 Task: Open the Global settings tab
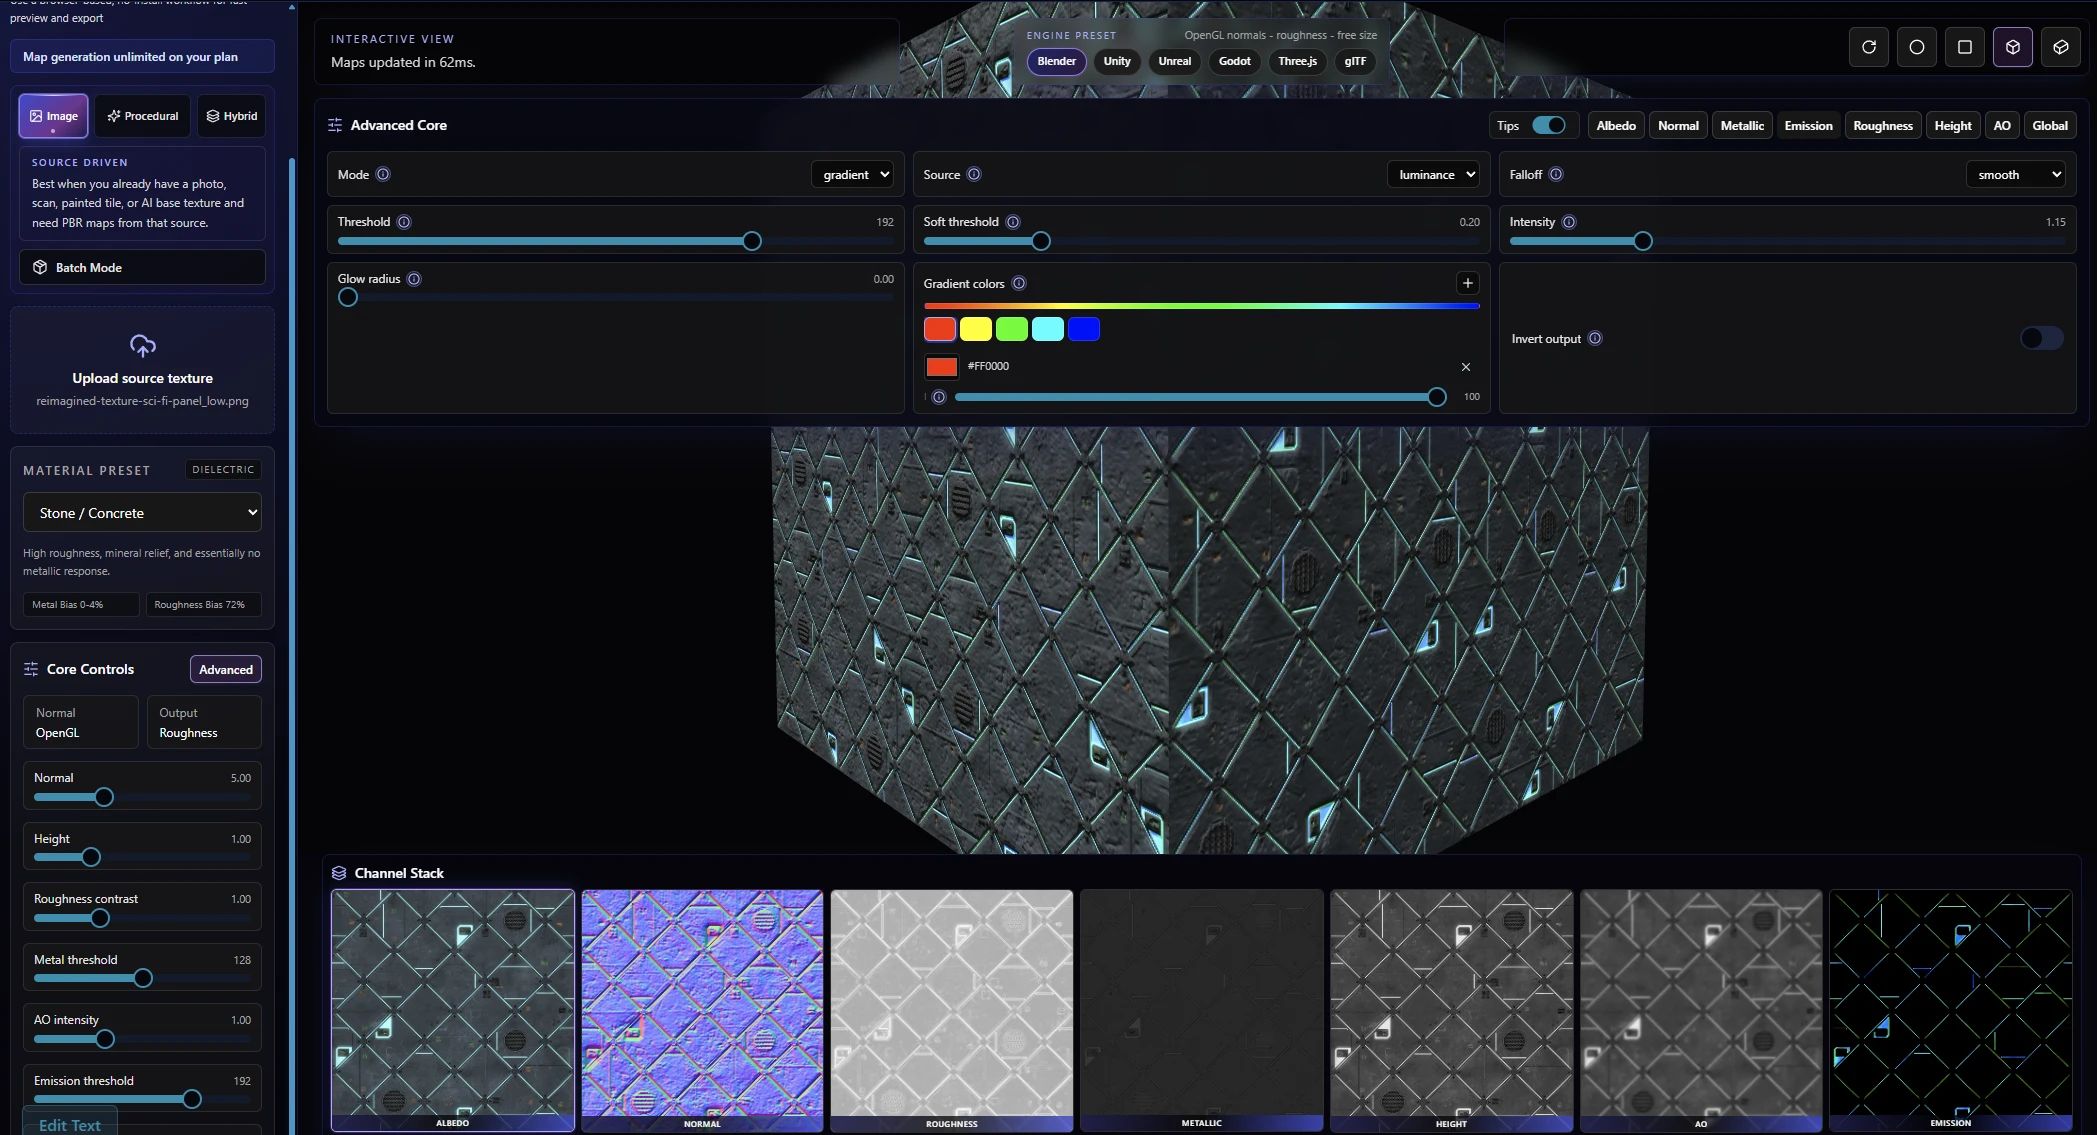2050,125
